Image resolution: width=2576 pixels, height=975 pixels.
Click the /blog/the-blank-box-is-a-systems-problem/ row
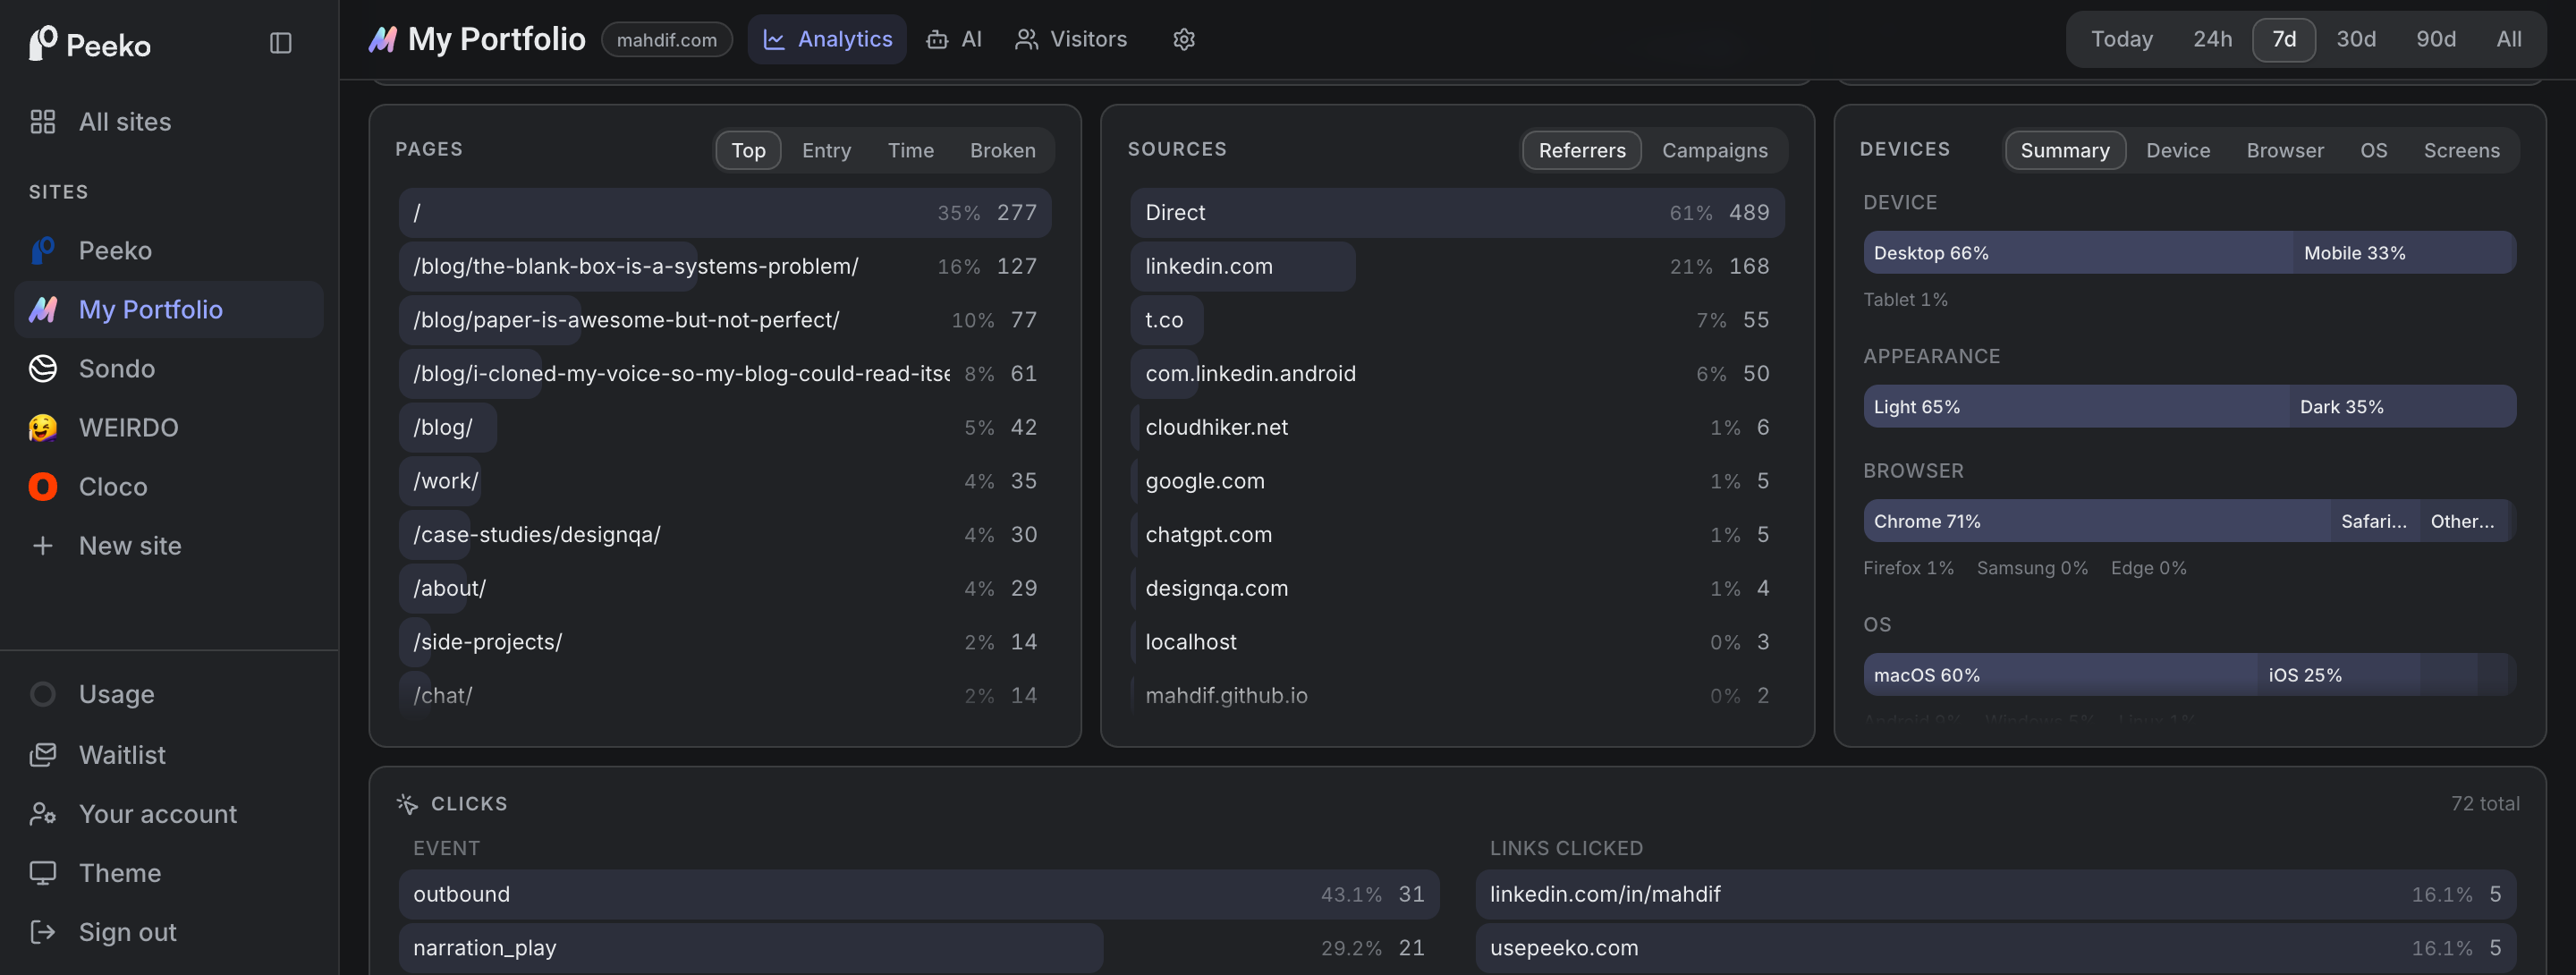tap(725, 266)
